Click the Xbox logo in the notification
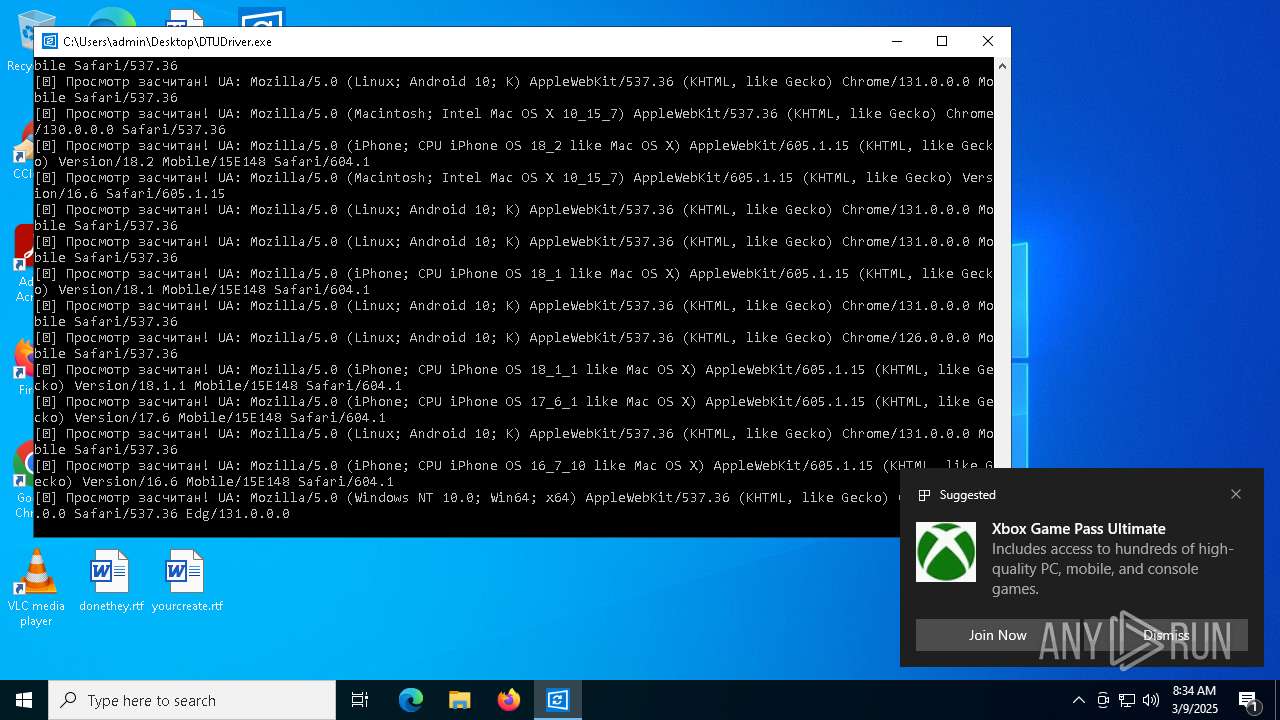This screenshot has height=720, width=1280. 946,552
